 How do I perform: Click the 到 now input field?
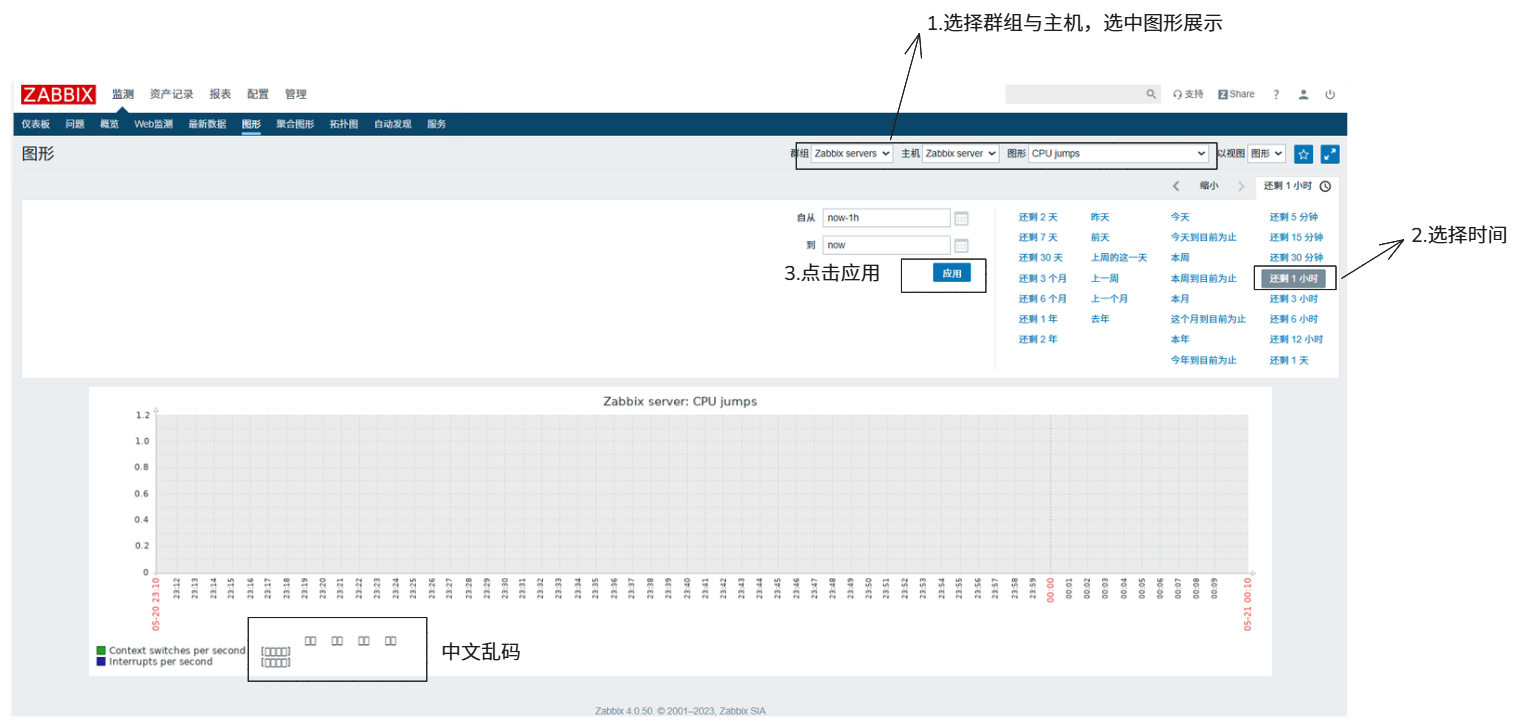coord(887,245)
